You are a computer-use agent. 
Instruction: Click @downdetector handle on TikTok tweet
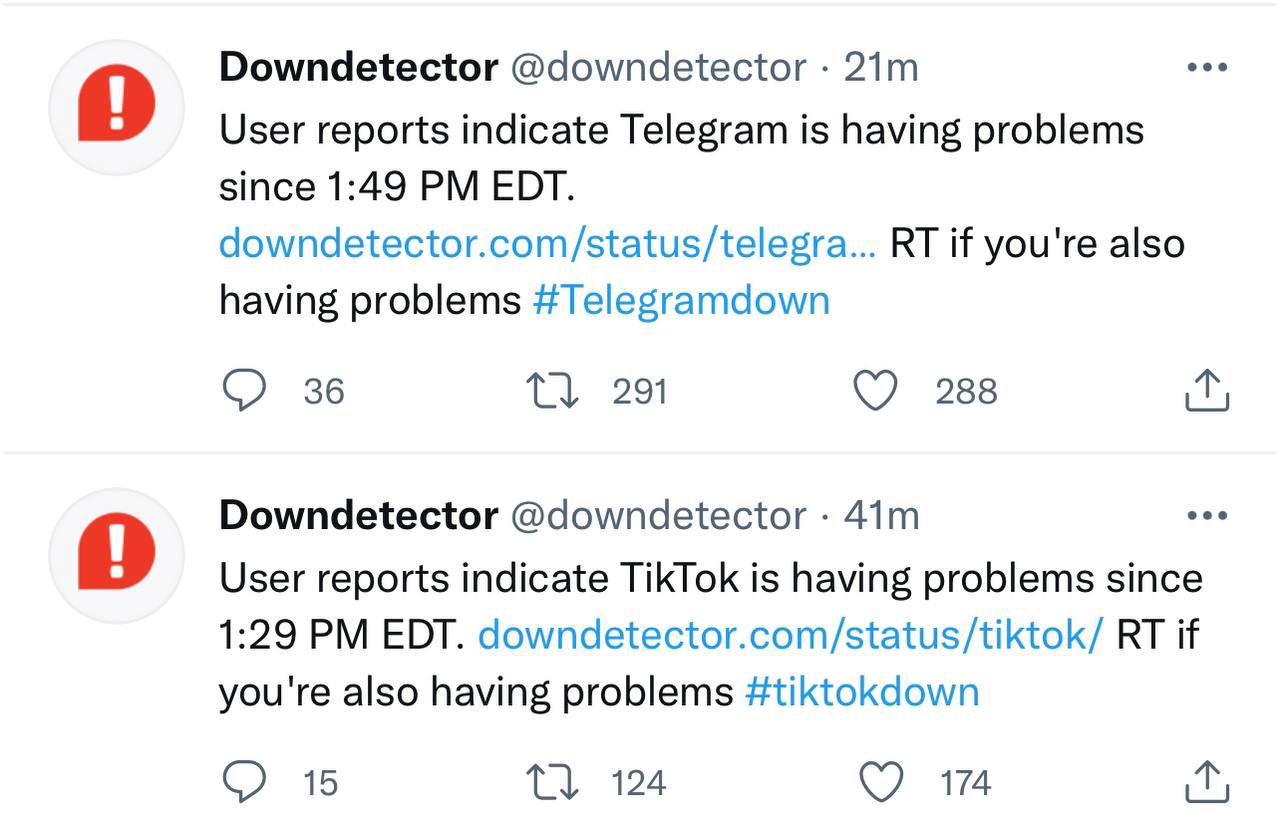658,516
